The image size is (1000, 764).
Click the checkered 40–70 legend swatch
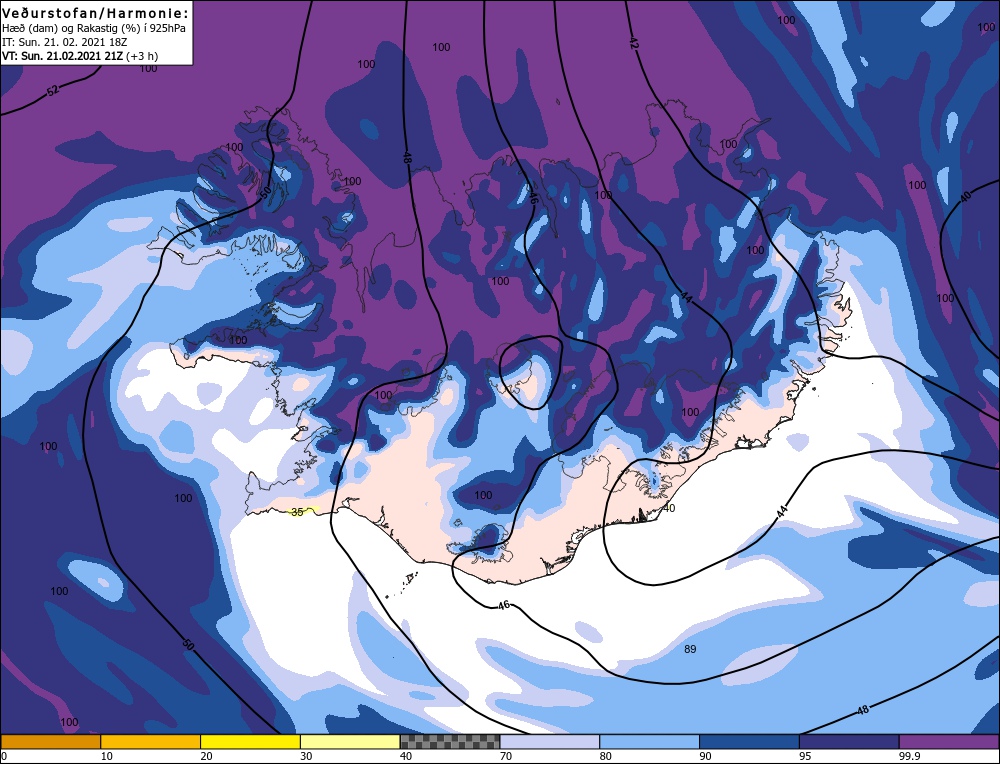[450, 741]
